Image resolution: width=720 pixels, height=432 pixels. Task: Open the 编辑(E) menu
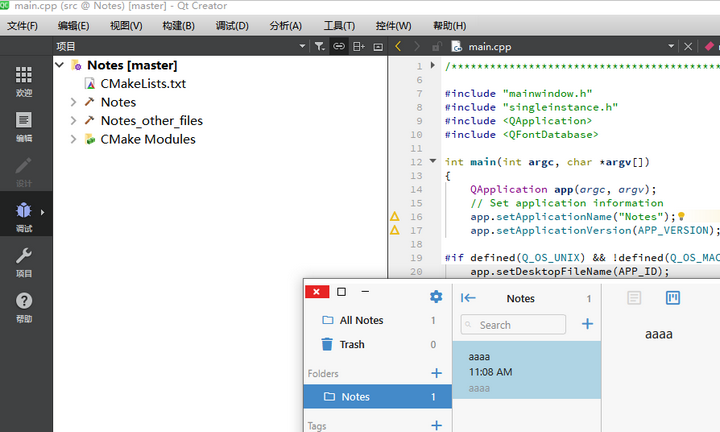(x=73, y=26)
